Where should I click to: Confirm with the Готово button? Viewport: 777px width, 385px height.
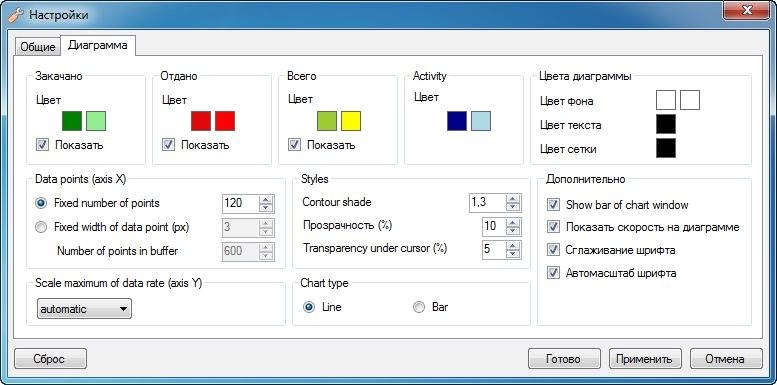point(564,359)
